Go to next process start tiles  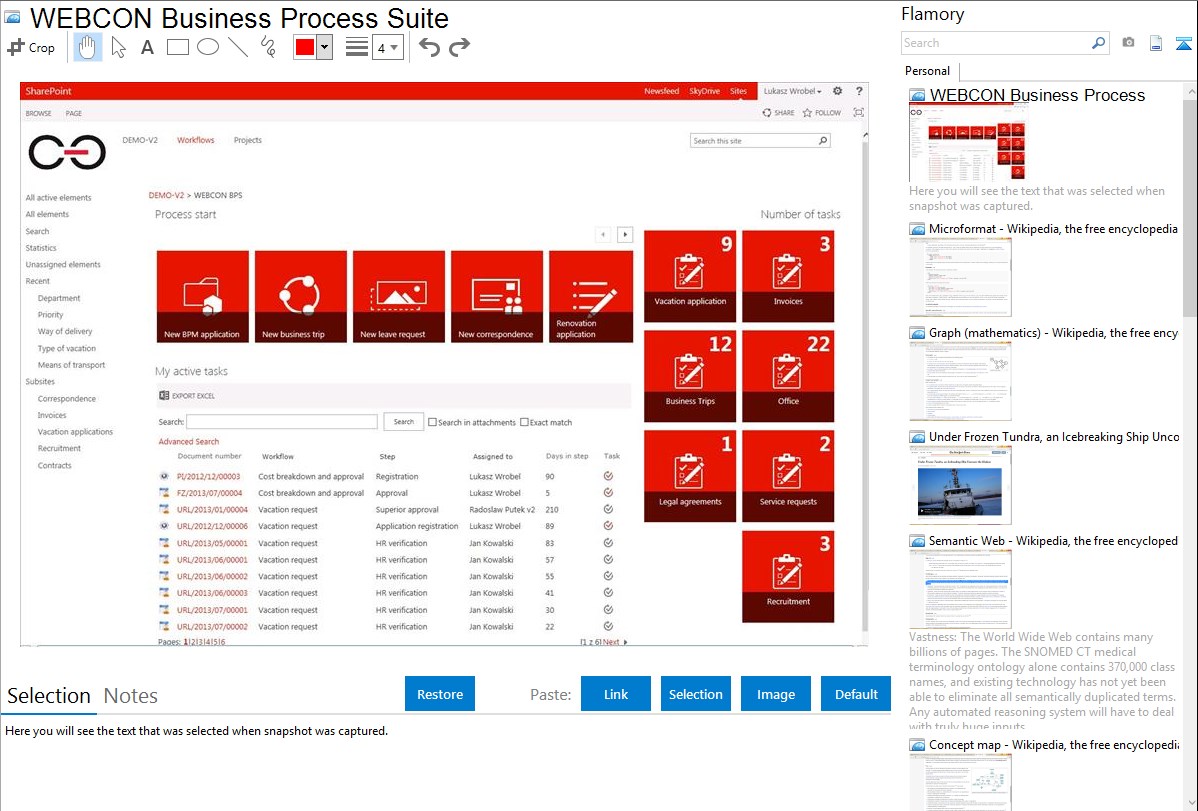coord(625,235)
